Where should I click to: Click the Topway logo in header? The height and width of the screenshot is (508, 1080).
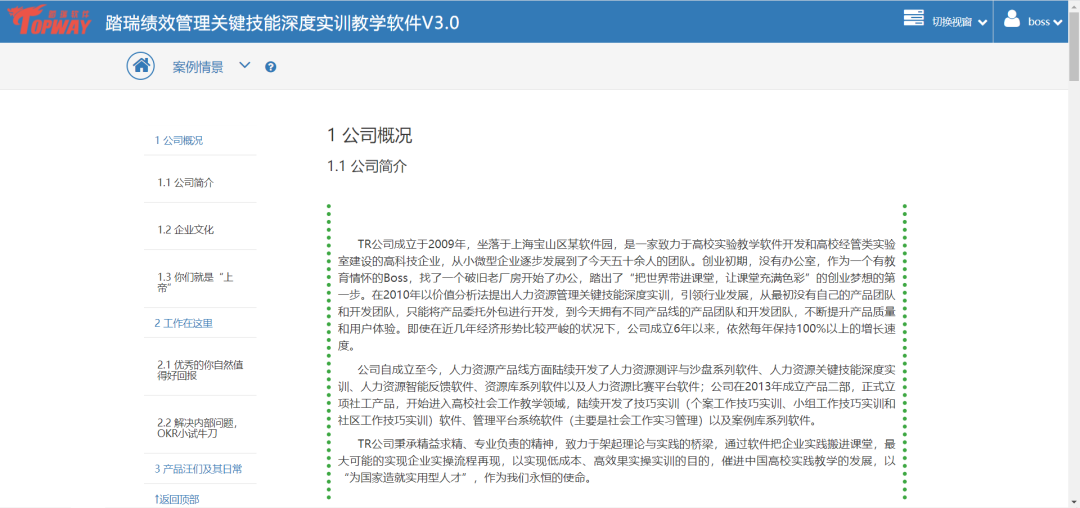pyautogui.click(x=46, y=21)
